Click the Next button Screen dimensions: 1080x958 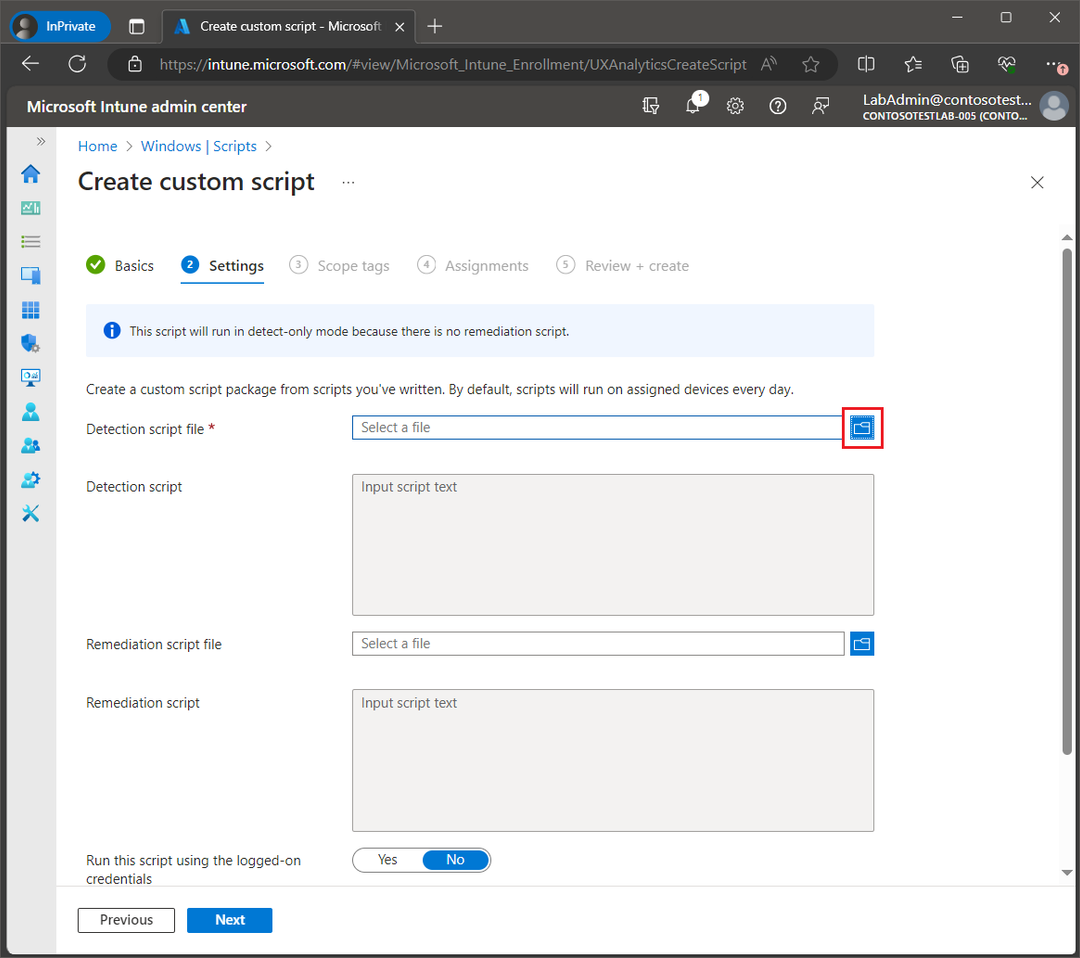pos(229,920)
